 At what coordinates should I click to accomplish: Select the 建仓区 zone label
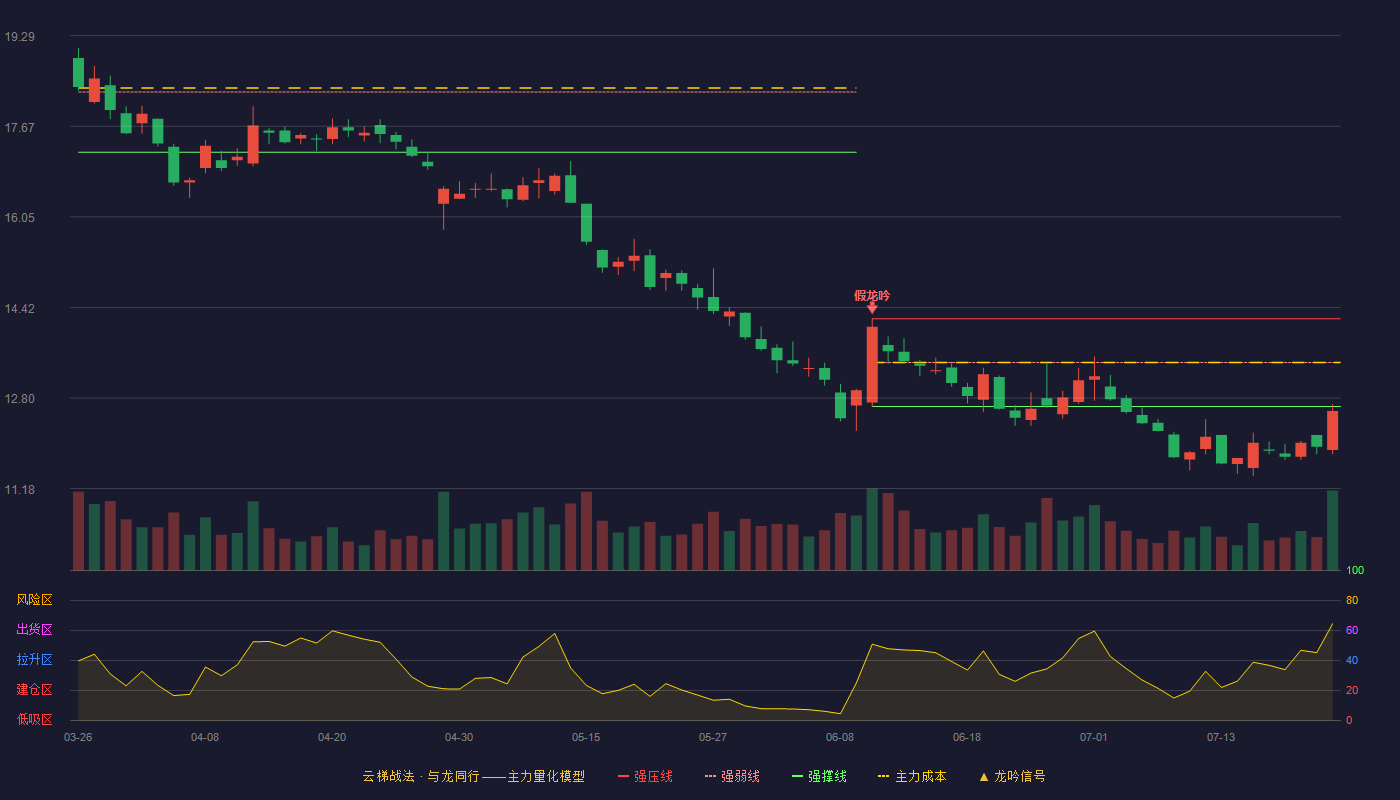(34, 690)
